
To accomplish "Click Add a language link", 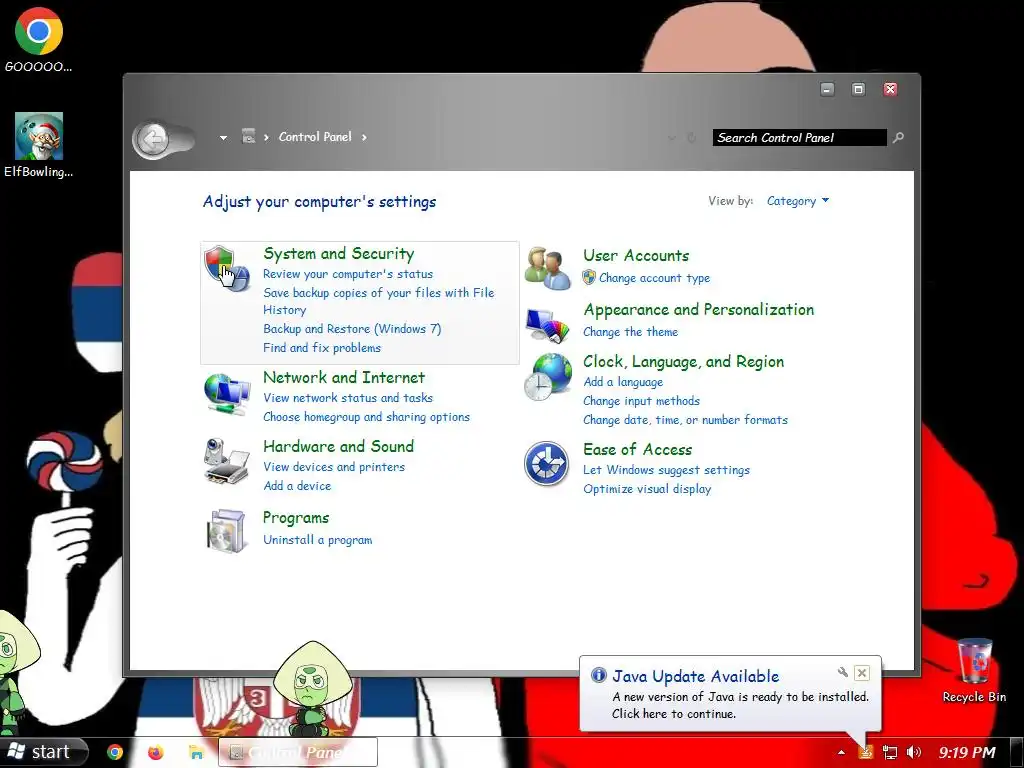I will click(x=623, y=382).
